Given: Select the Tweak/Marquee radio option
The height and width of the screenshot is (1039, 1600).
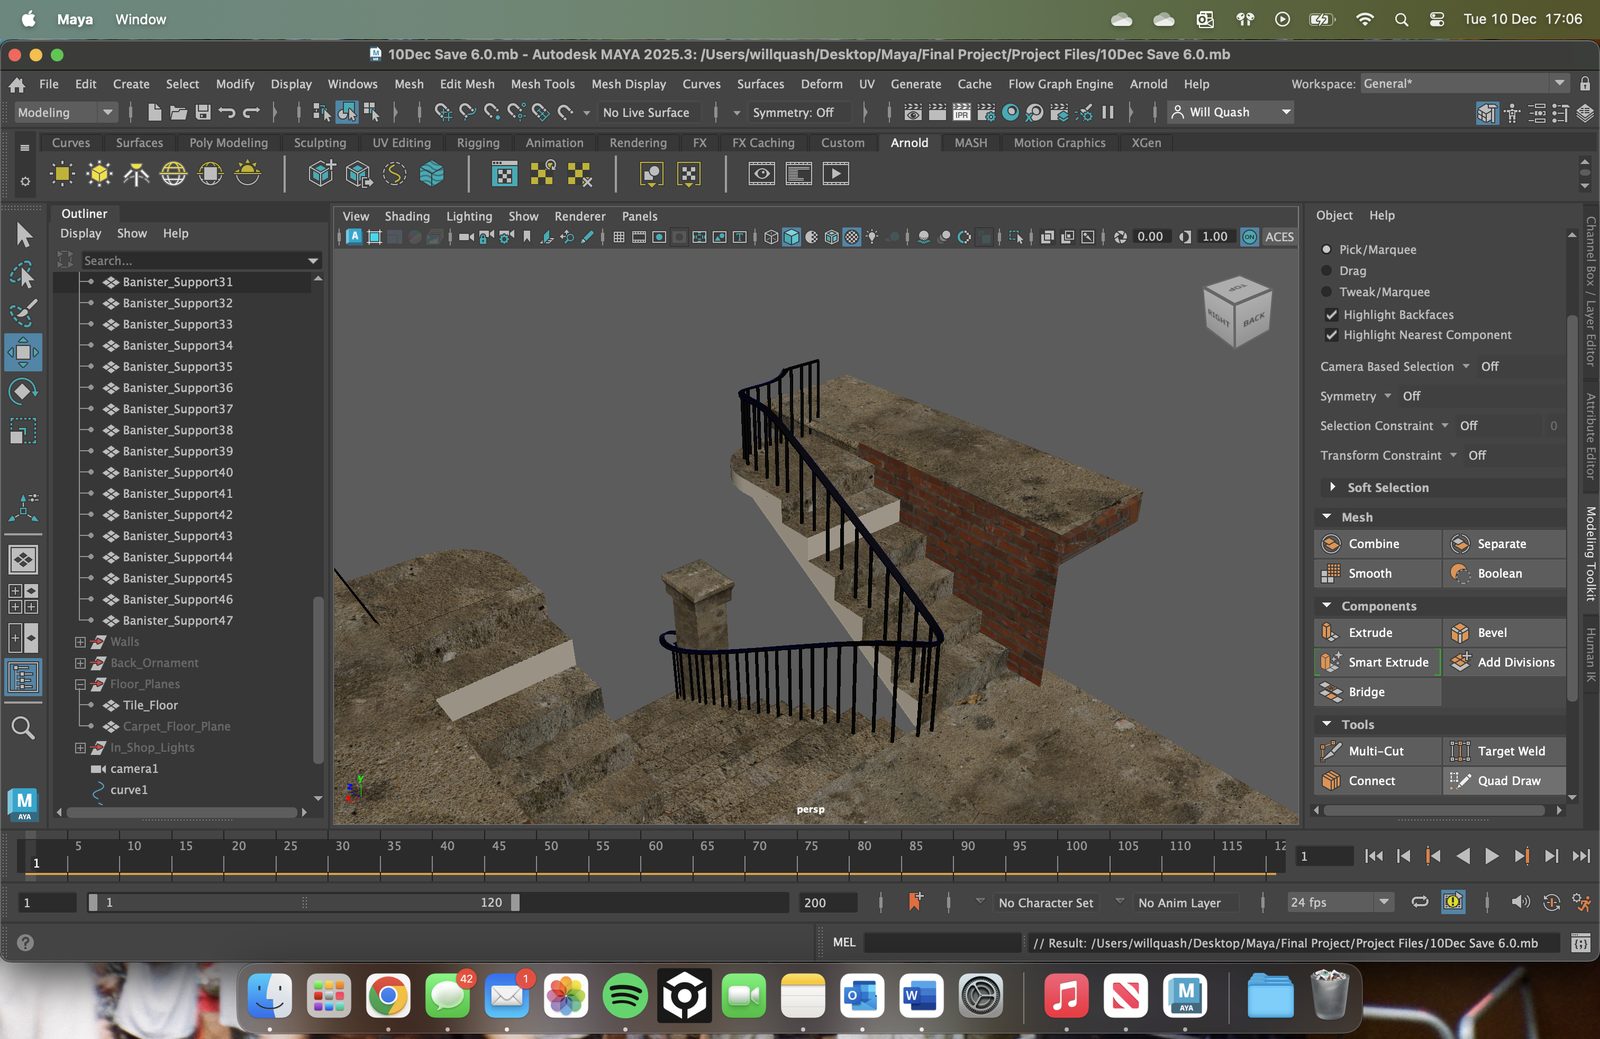Looking at the screenshot, I should tap(1327, 292).
